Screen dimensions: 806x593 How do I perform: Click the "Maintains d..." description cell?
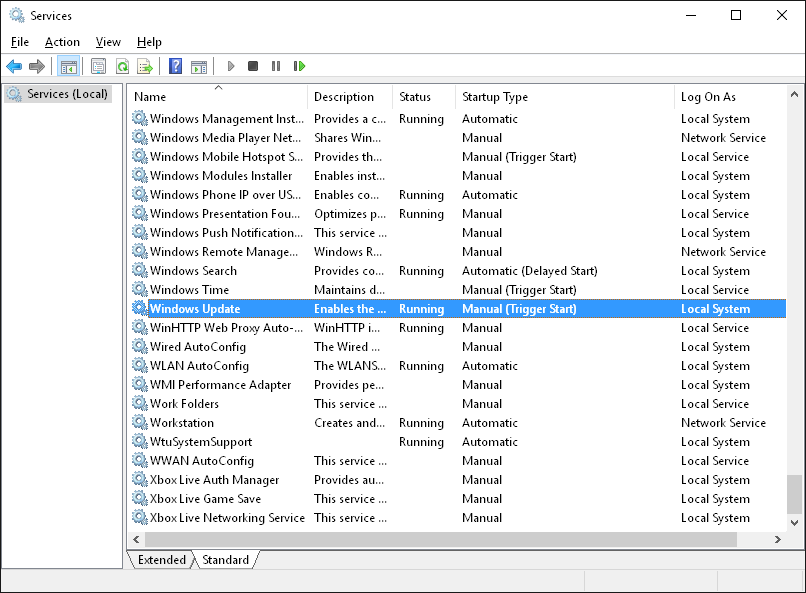[350, 290]
